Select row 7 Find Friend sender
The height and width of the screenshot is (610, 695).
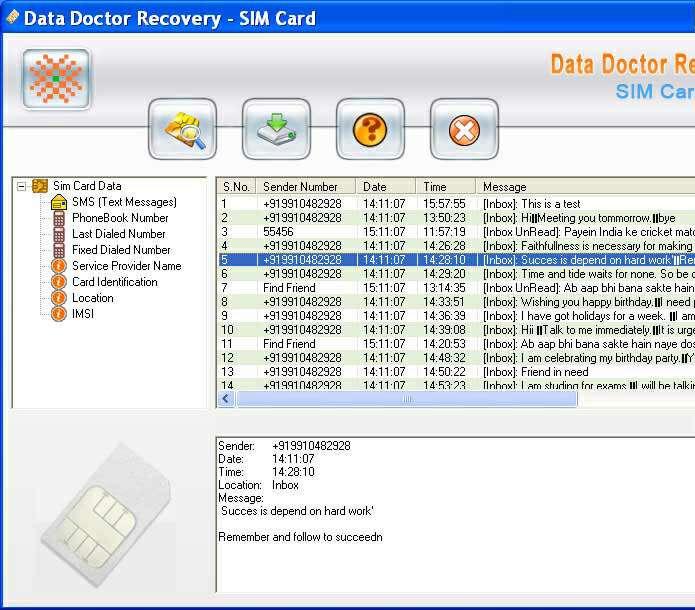[289, 288]
